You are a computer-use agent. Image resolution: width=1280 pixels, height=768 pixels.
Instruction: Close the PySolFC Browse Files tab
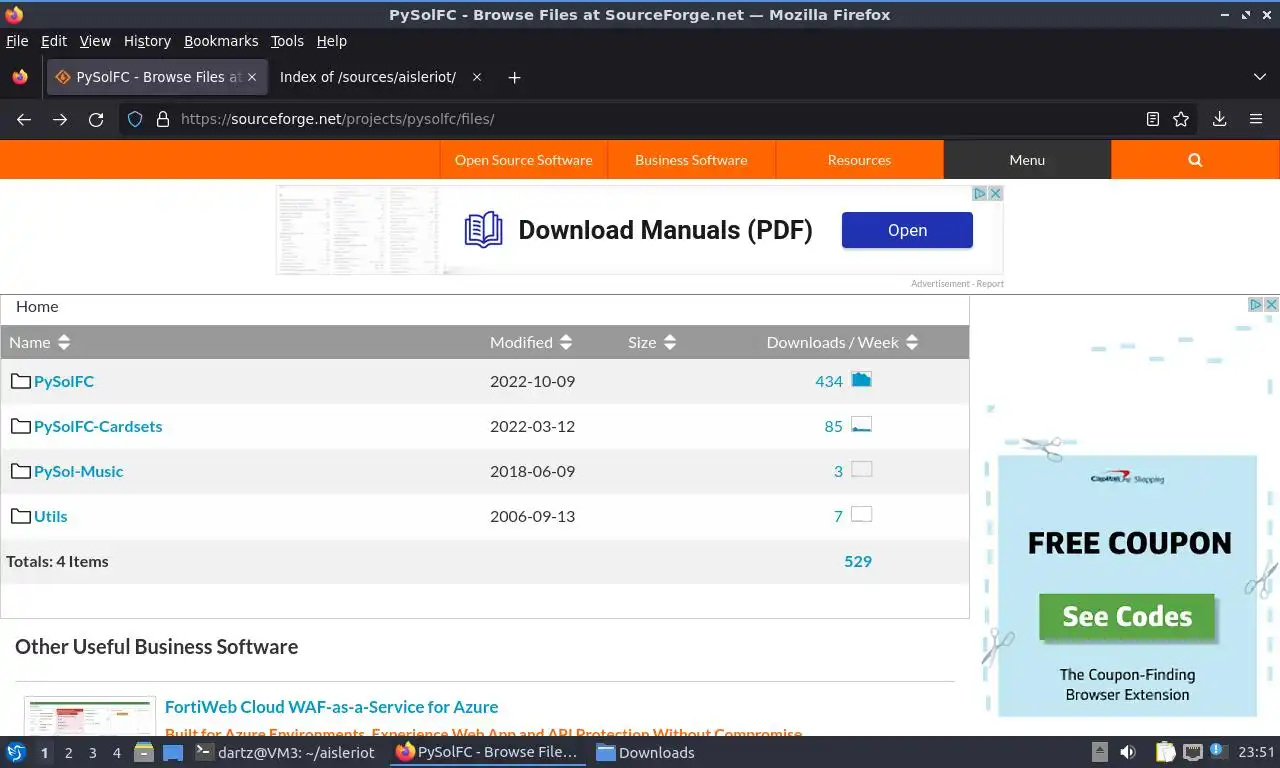tap(252, 77)
